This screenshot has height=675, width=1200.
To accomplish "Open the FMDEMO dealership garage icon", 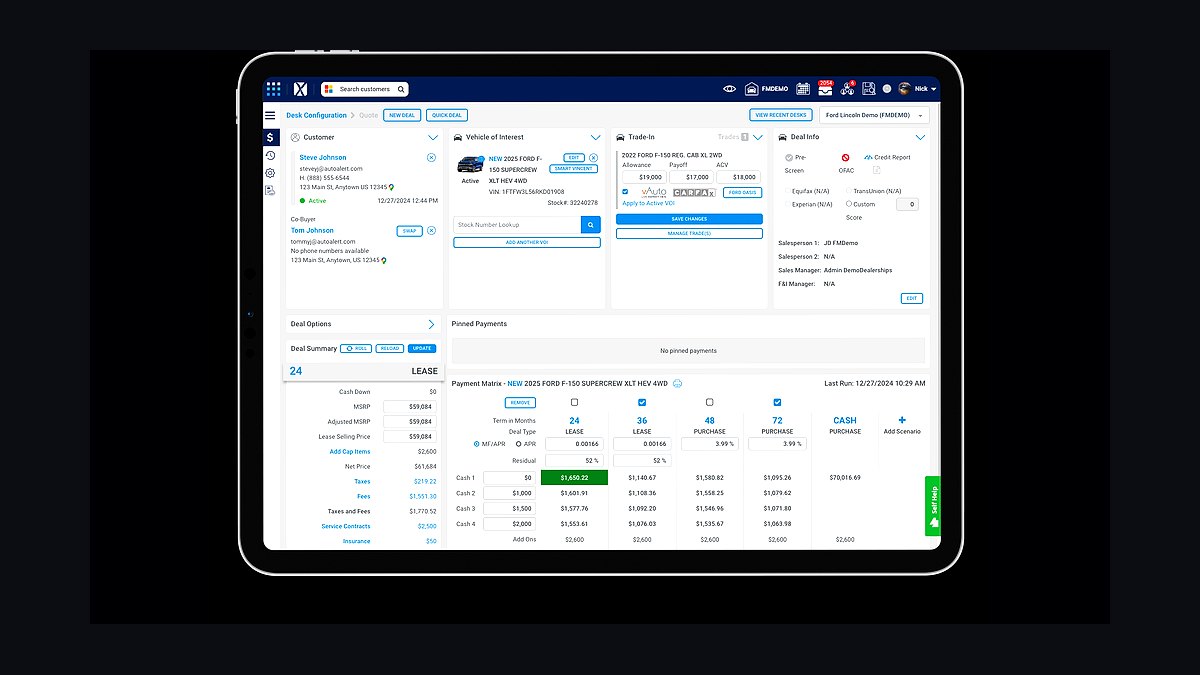I will pos(752,89).
